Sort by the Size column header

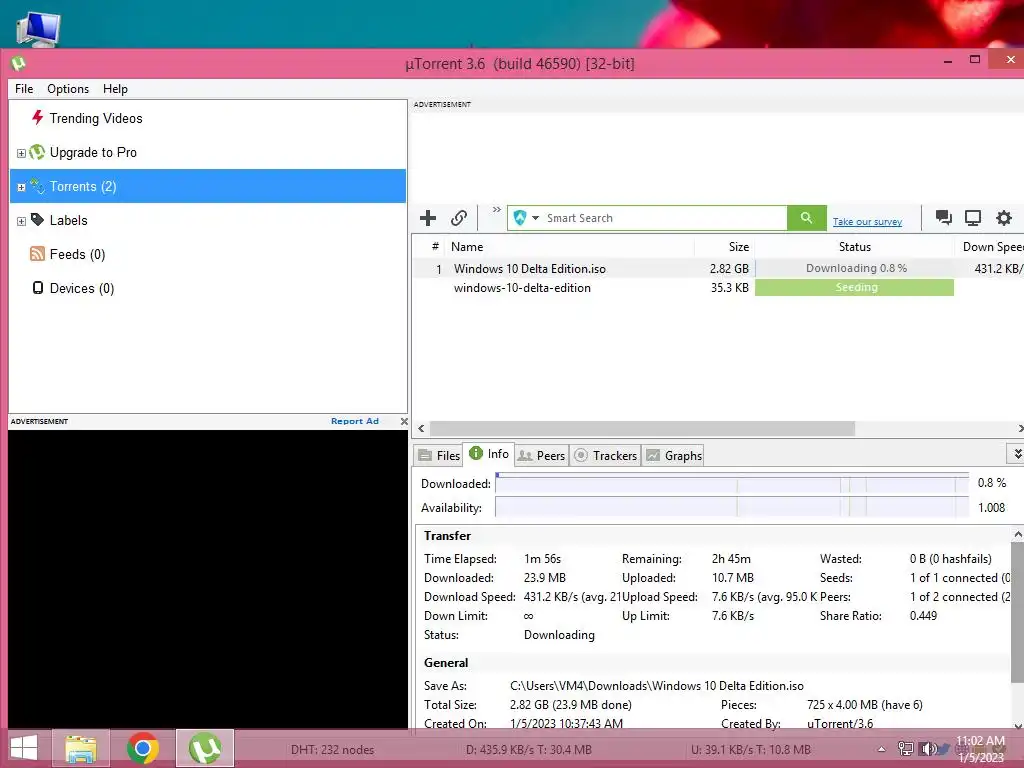coord(724,247)
